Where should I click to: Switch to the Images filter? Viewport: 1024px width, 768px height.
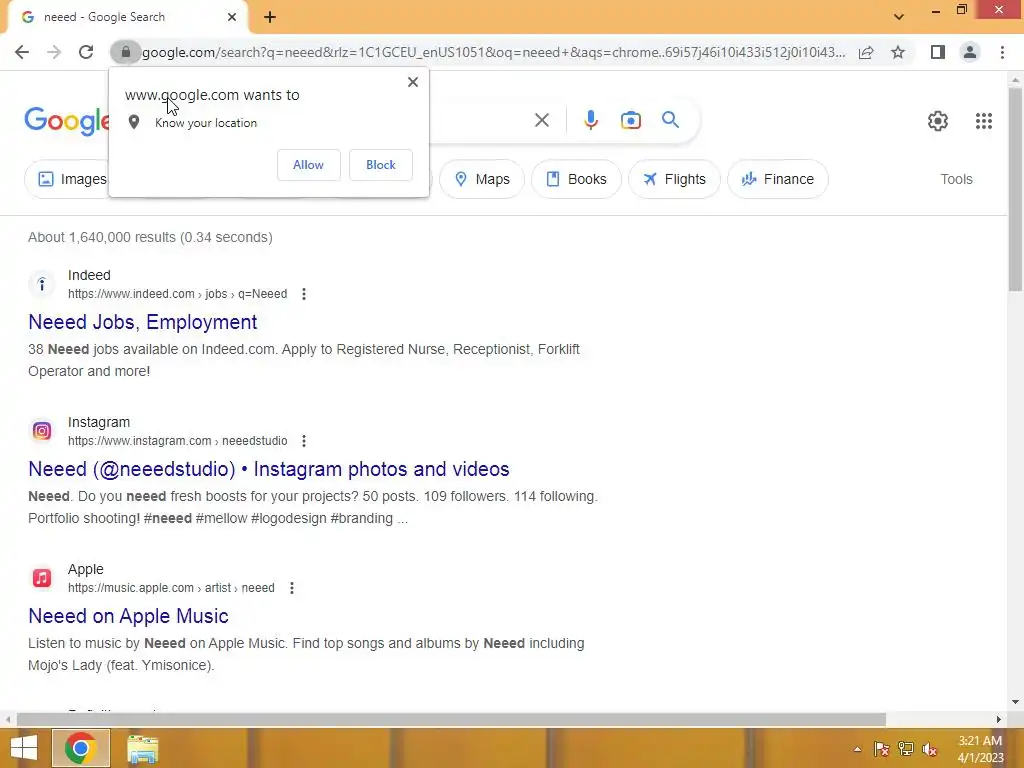point(67,179)
